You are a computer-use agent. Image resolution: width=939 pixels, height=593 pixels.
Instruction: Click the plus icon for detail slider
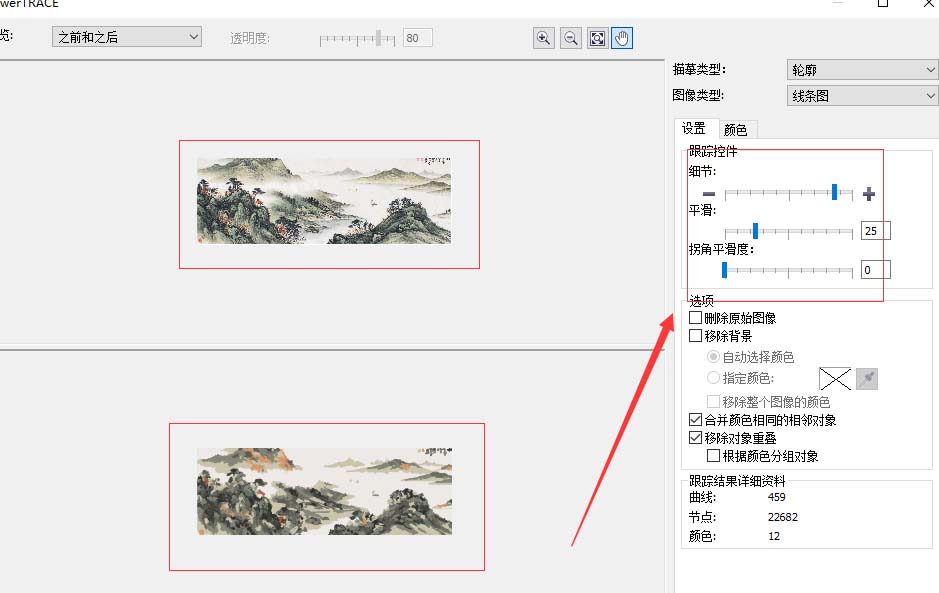point(869,193)
